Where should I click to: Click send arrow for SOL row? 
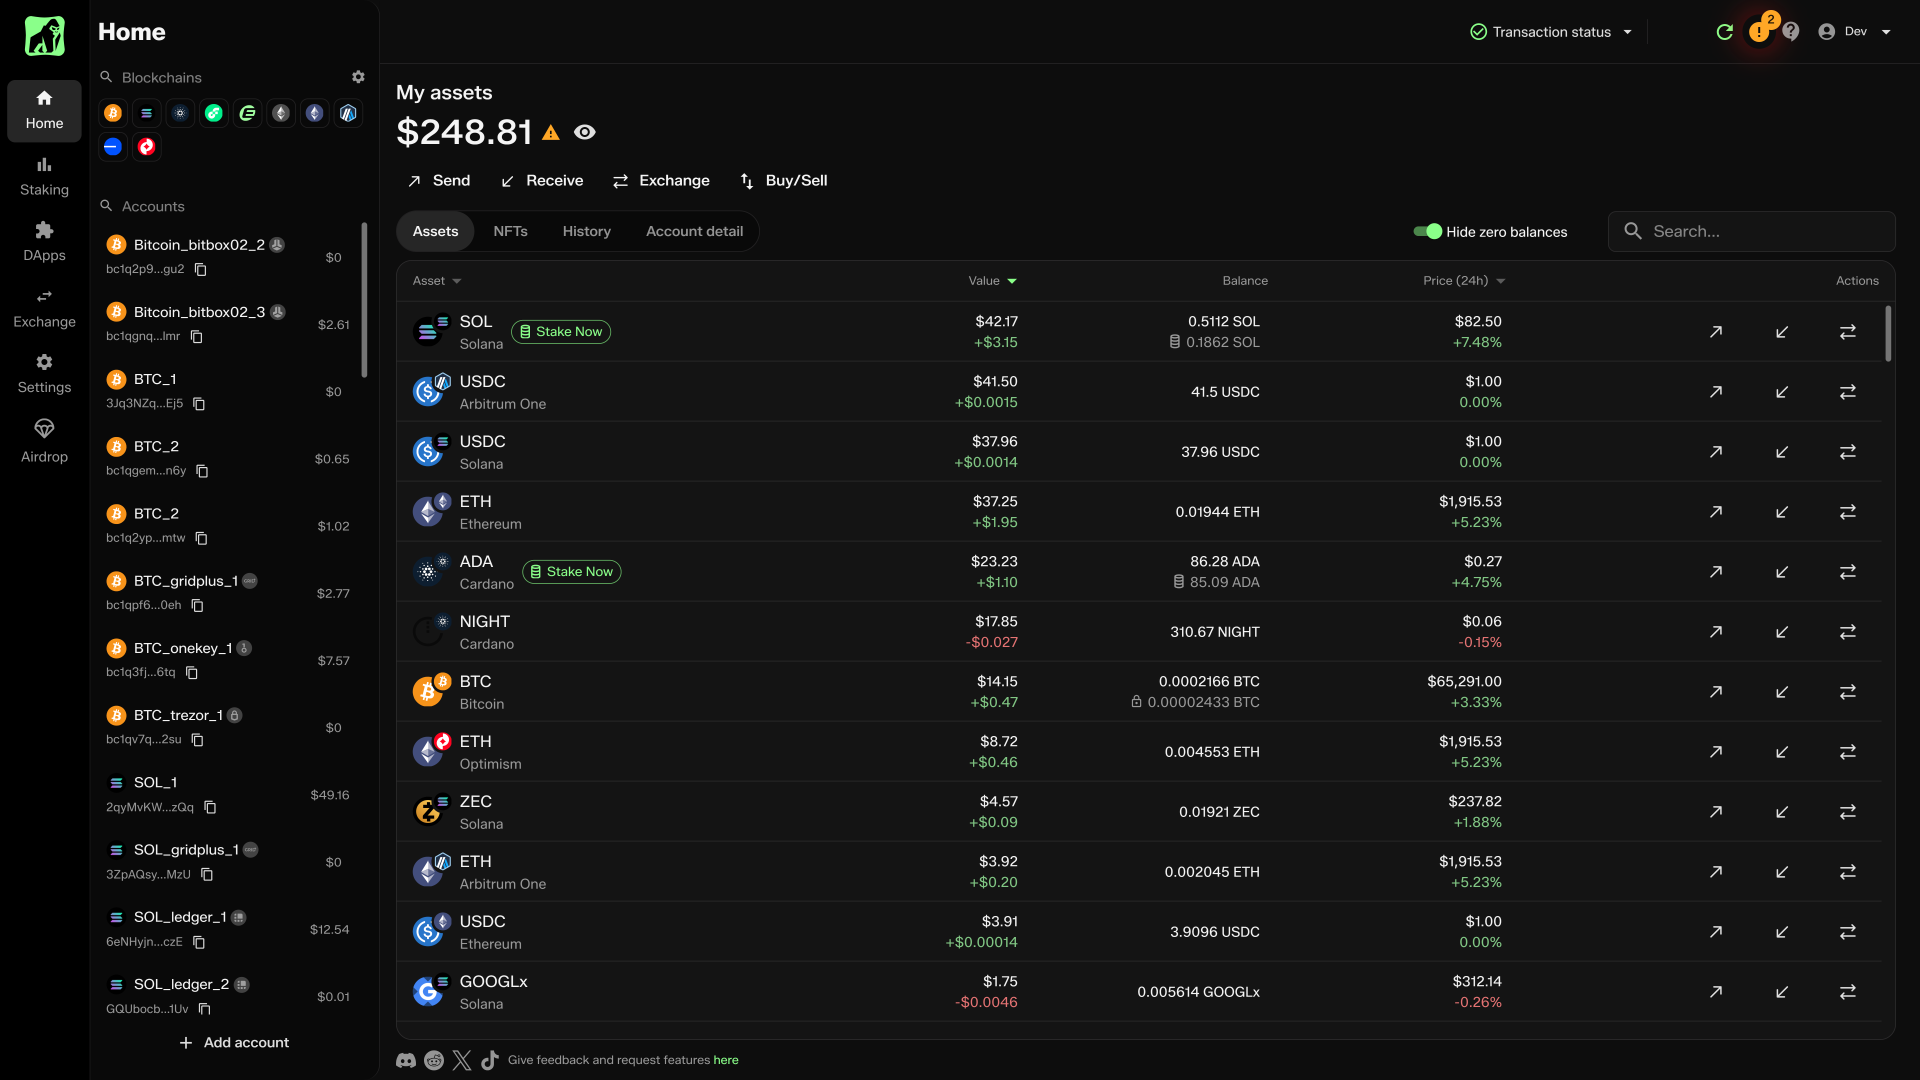point(1715,332)
